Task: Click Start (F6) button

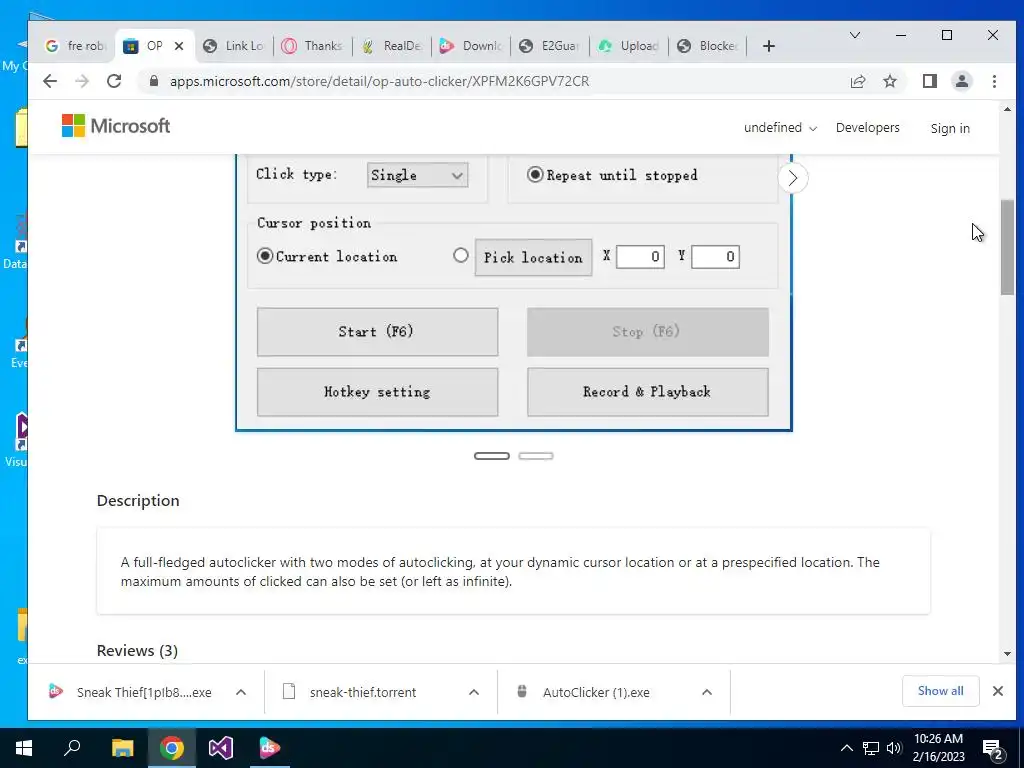Action: click(x=377, y=332)
